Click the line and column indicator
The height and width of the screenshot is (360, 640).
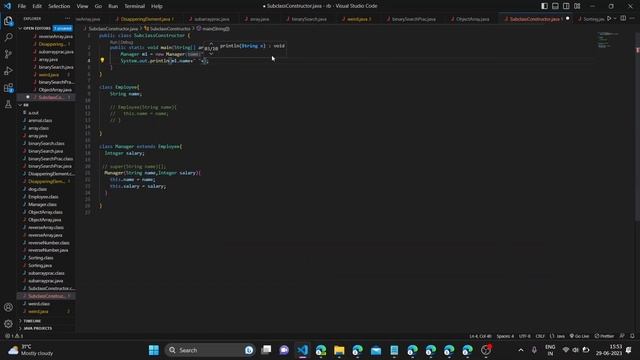[480, 336]
